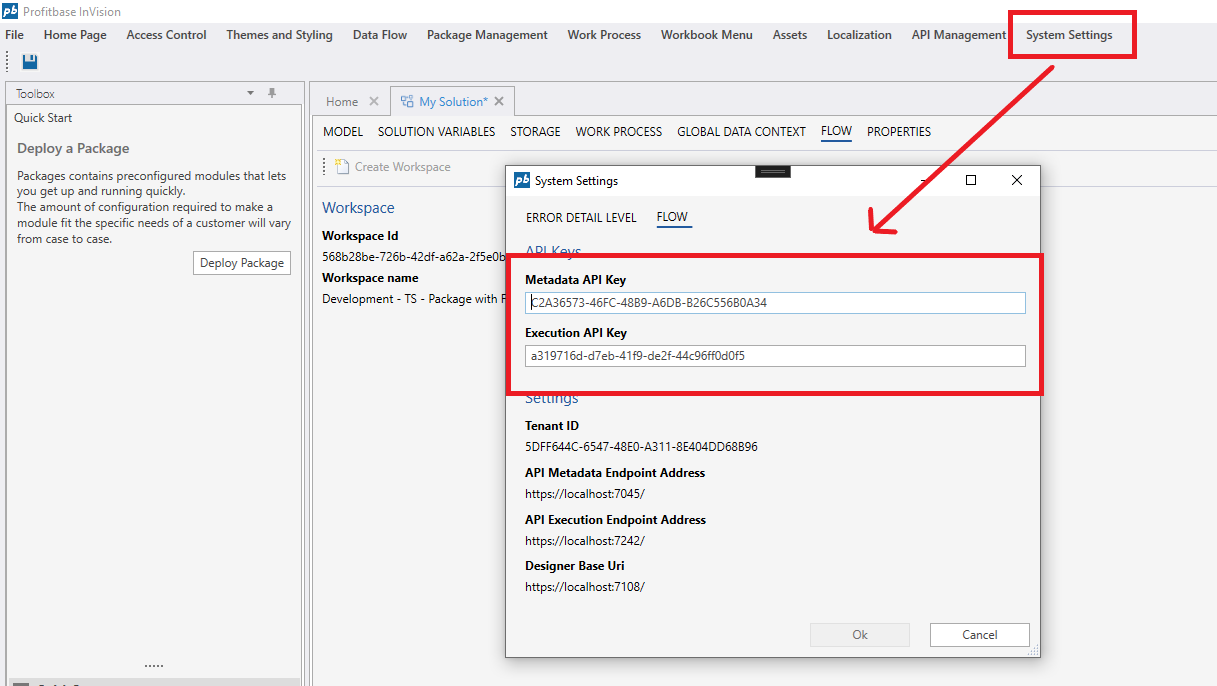
Task: Click the dotted splitter handle below the Toolbox content
Action: [x=153, y=666]
